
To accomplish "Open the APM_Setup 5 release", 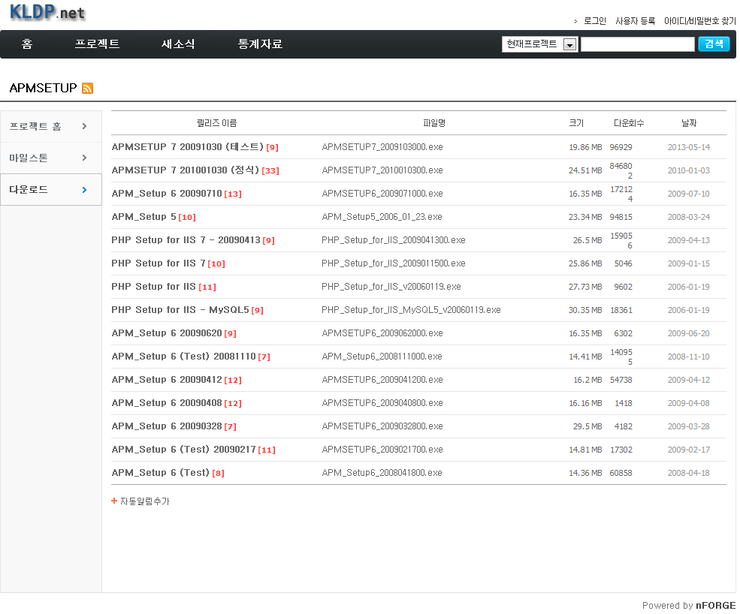I will tap(144, 217).
